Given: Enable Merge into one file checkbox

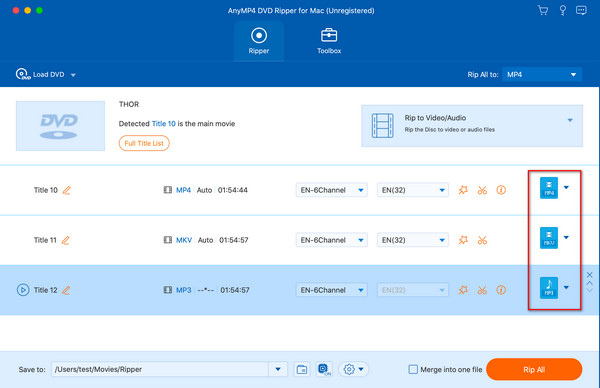Looking at the screenshot, I should 413,369.
